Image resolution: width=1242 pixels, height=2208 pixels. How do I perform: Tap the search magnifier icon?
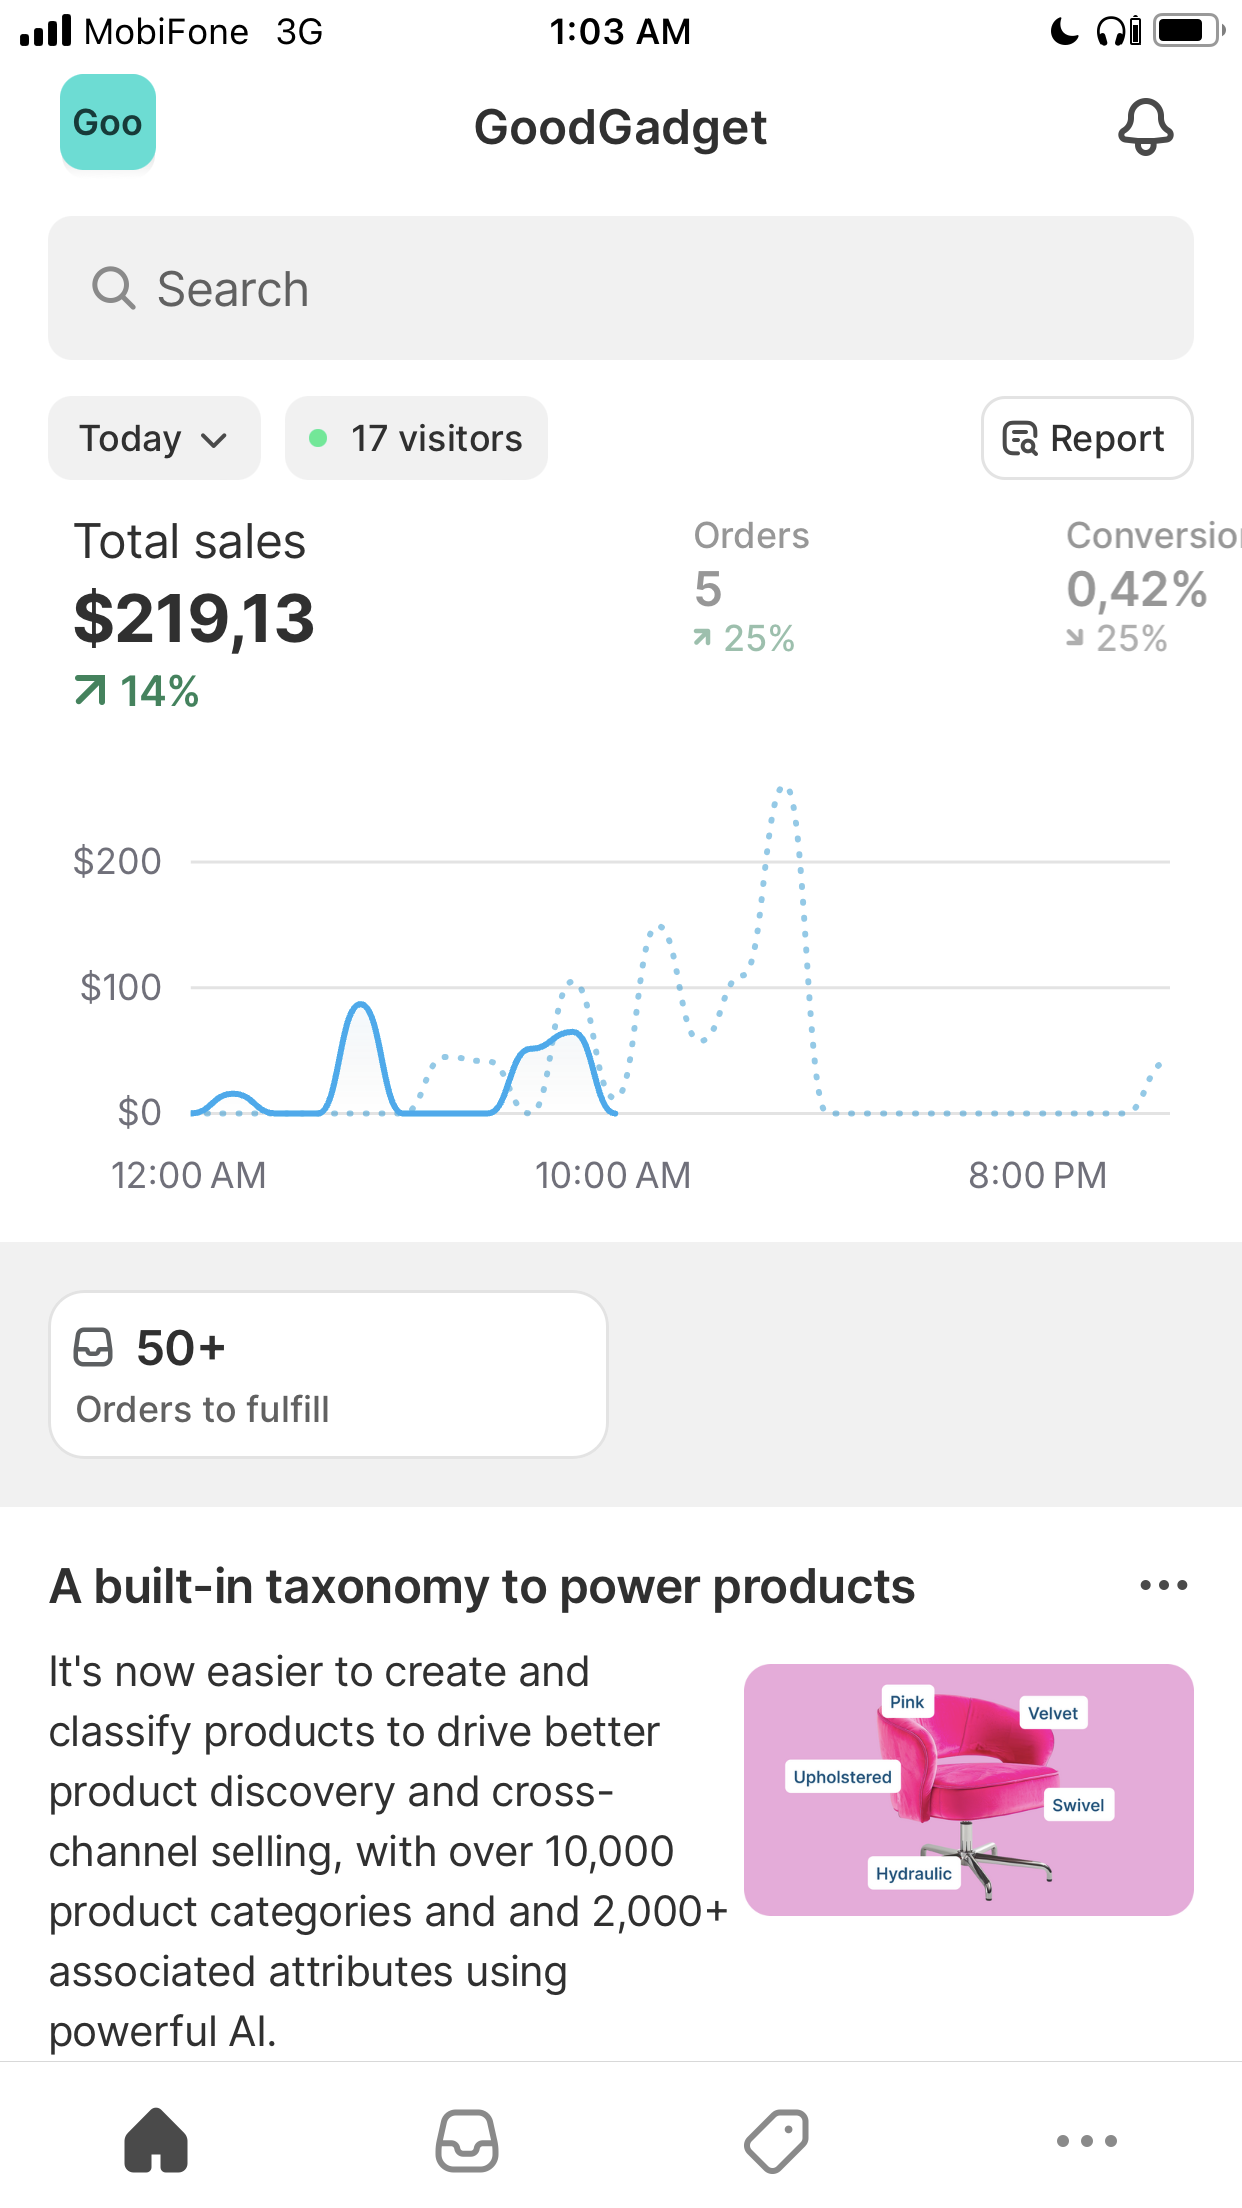(114, 288)
